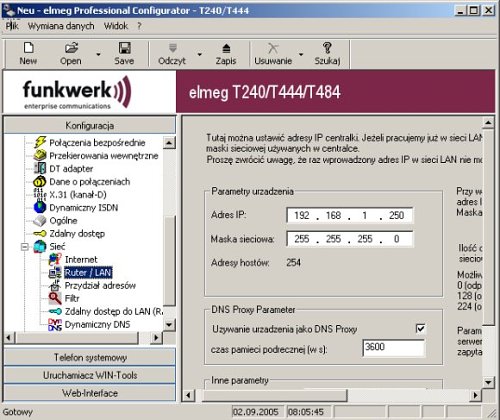This screenshot has width=500, height=420.
Task: Click main panel scroll up arrow
Action: (x=488, y=123)
